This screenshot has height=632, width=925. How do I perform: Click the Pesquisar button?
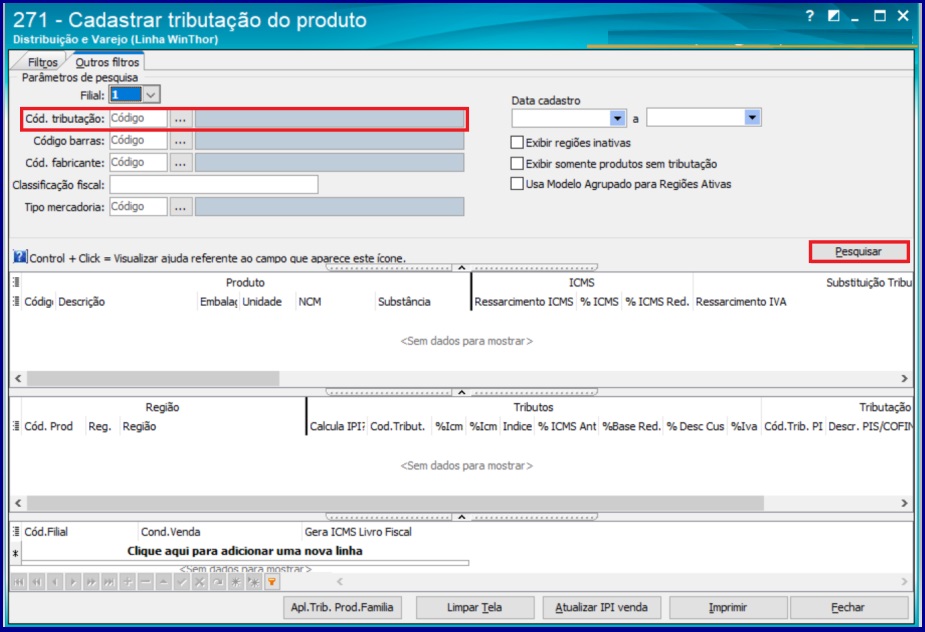[x=859, y=252]
